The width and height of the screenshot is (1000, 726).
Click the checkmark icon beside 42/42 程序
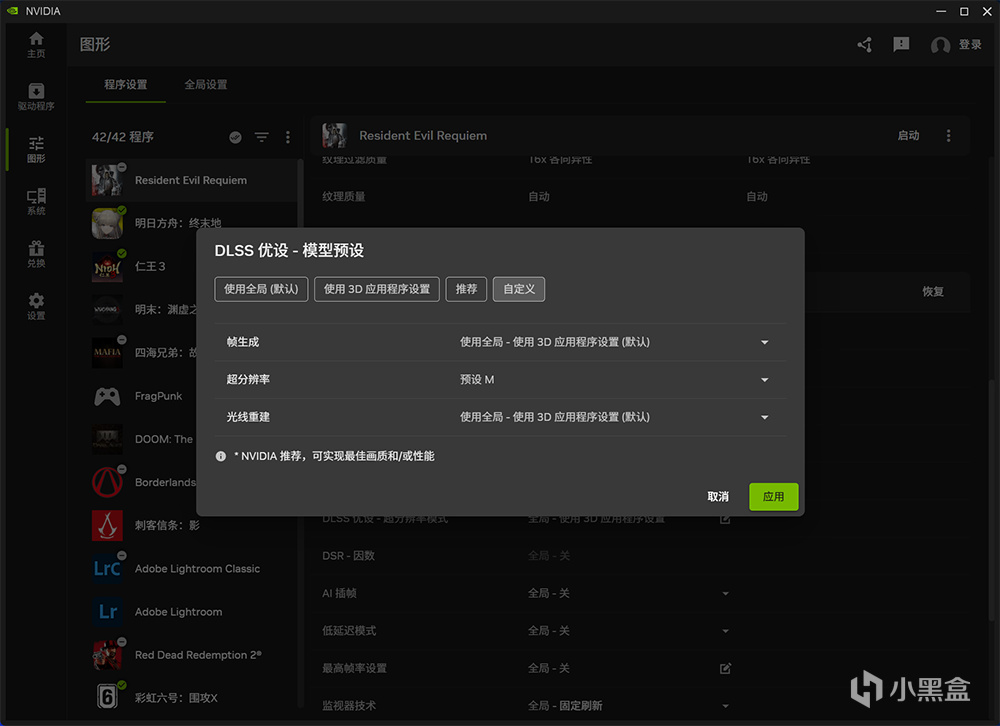(235, 137)
